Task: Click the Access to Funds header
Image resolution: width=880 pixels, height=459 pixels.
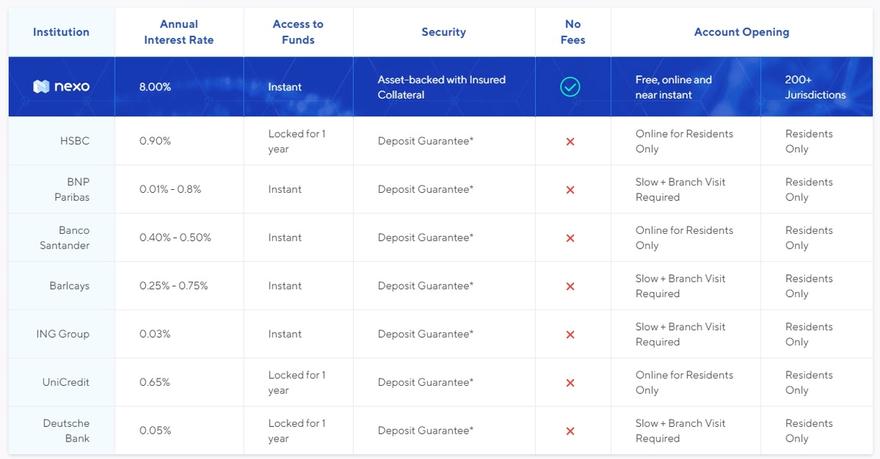Action: click(298, 32)
